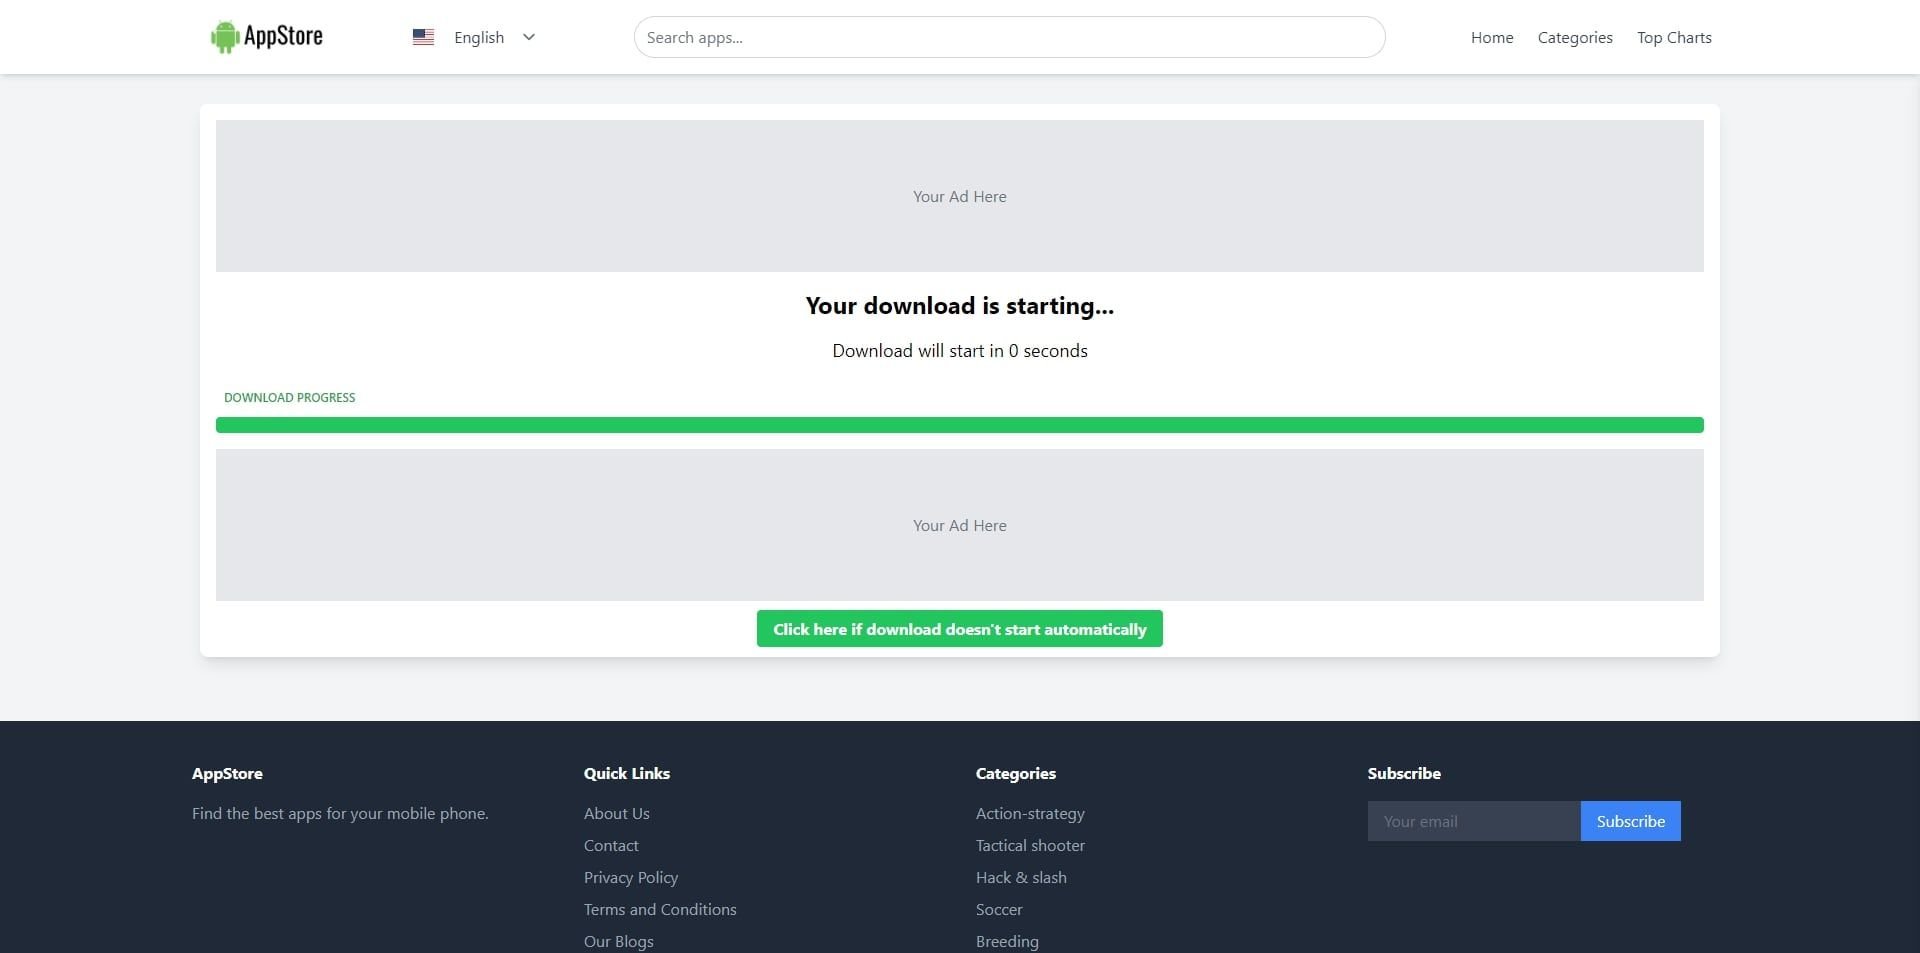Open the Privacy Policy link
The height and width of the screenshot is (953, 1920).
(x=630, y=877)
